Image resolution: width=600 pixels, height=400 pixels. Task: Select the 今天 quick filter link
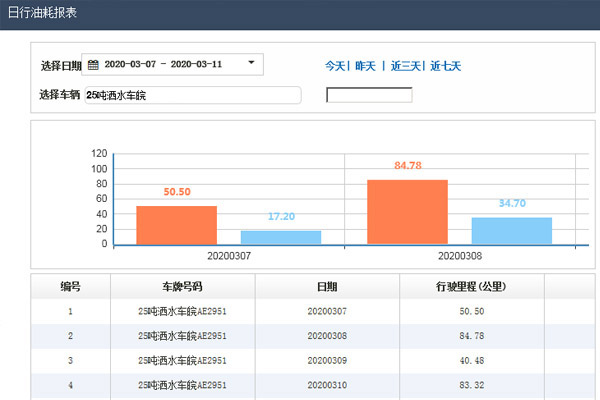point(334,66)
